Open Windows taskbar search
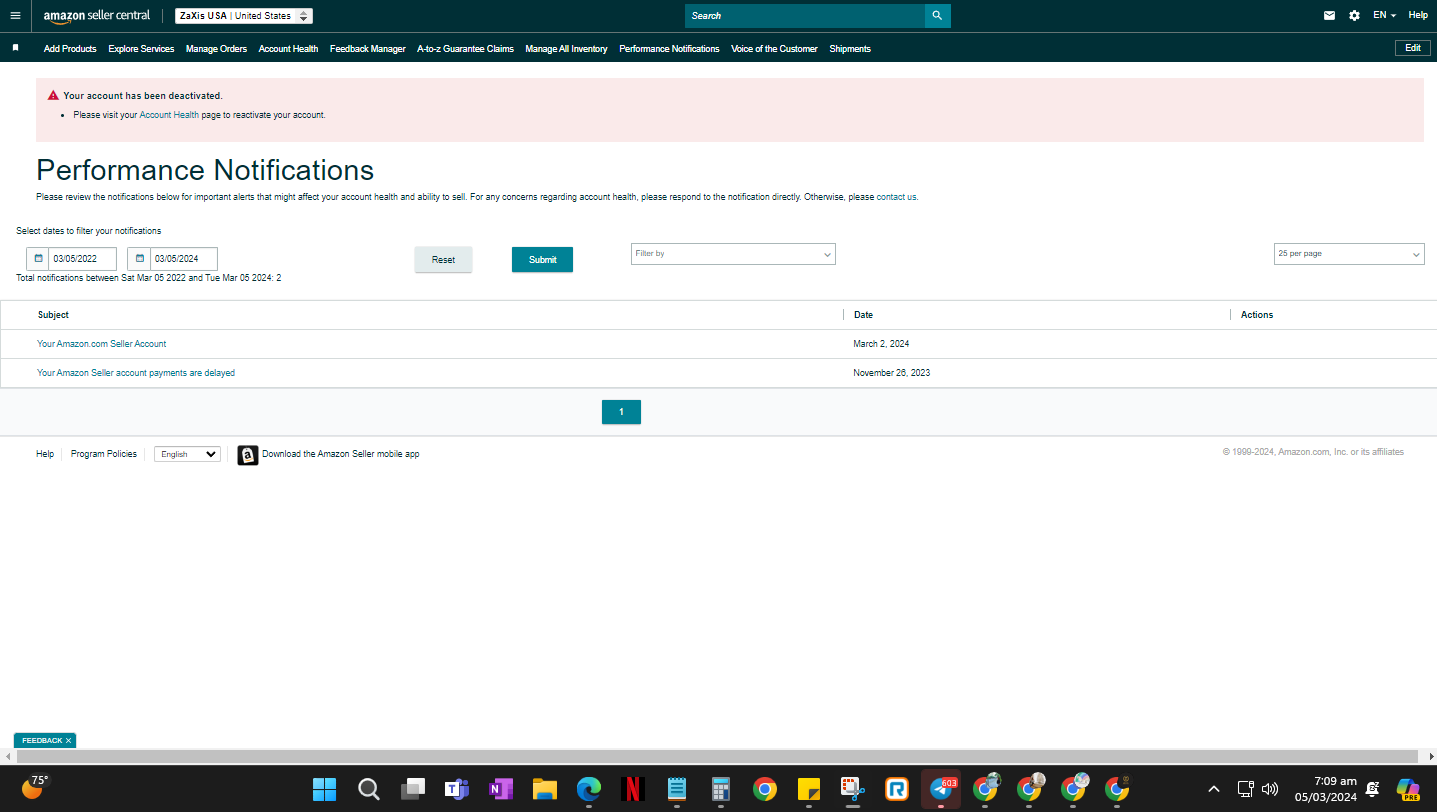The width and height of the screenshot is (1437, 812). tap(368, 789)
